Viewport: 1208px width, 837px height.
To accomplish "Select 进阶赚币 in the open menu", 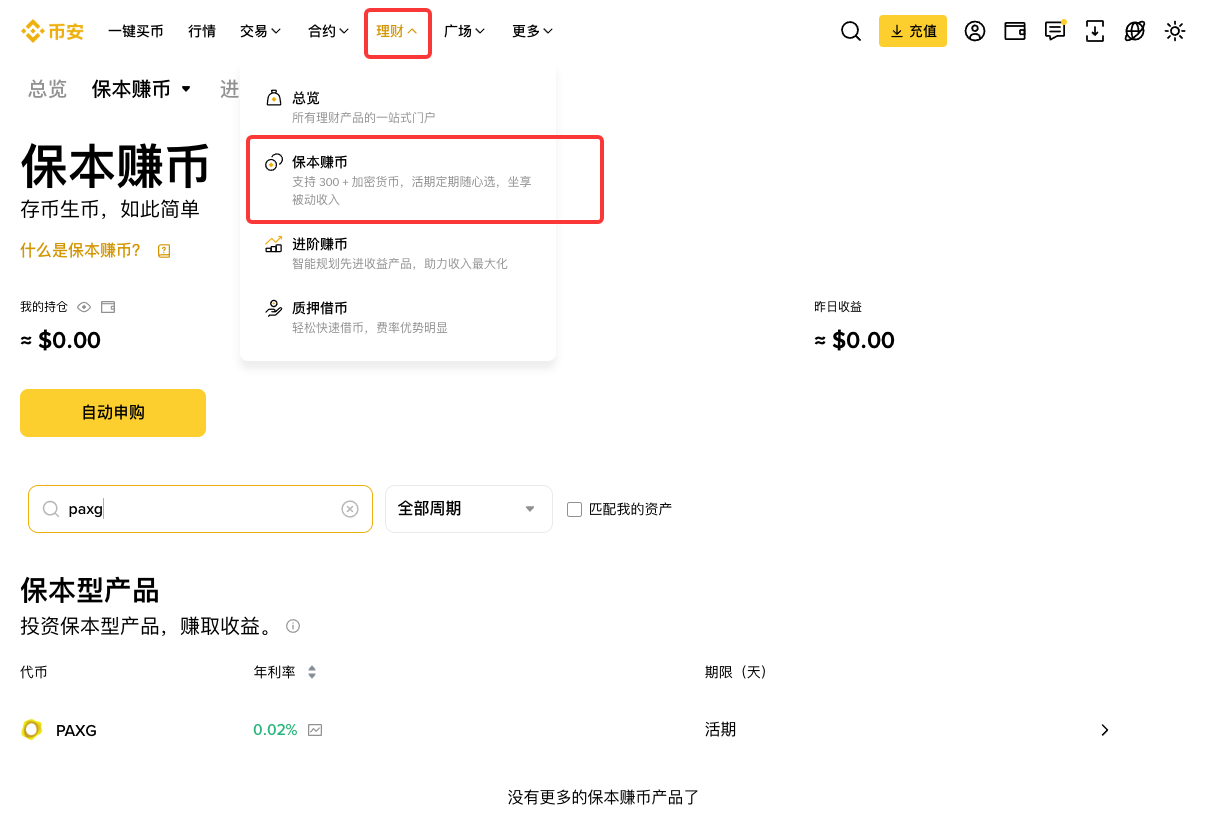I will 322,243.
